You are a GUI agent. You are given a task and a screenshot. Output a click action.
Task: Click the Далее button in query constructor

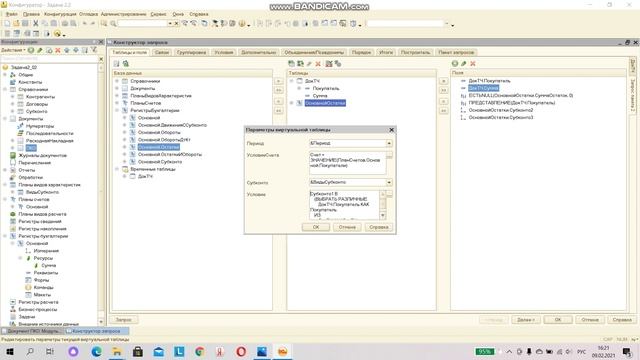click(x=526, y=320)
